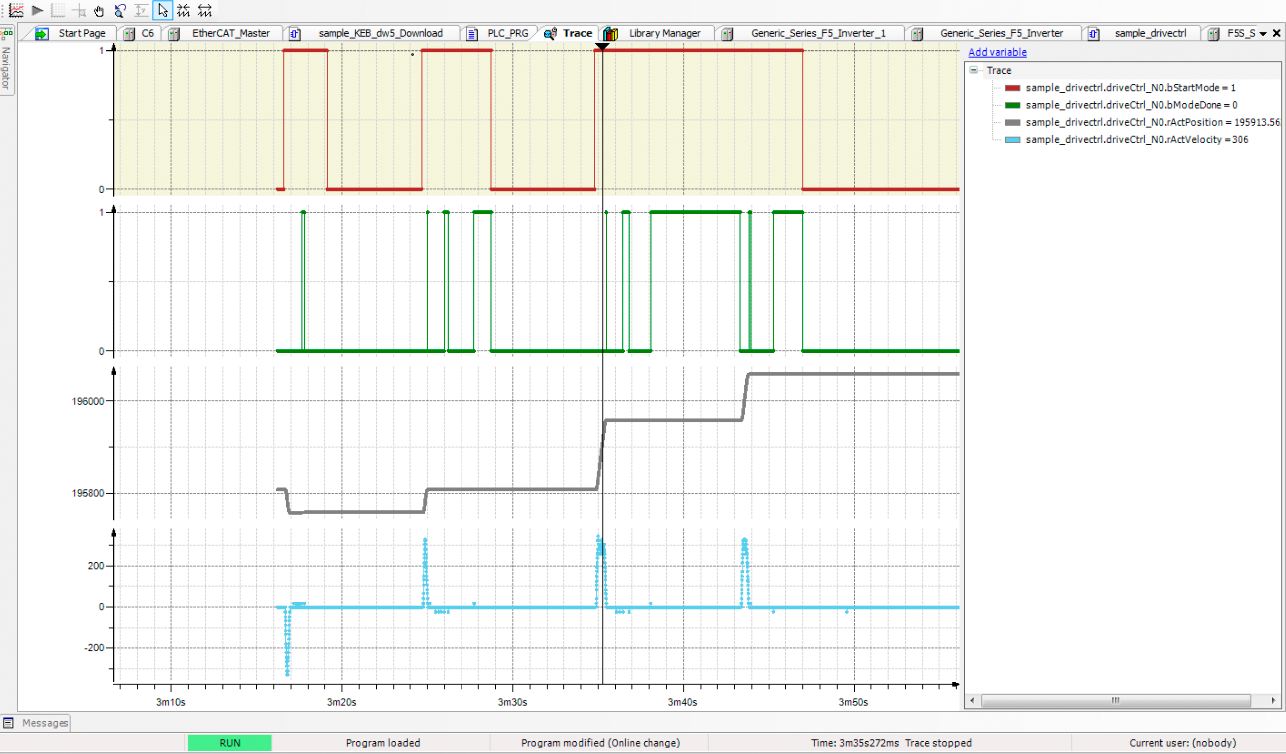
Task: Click the 3m50s time axis label
Action: [854, 702]
